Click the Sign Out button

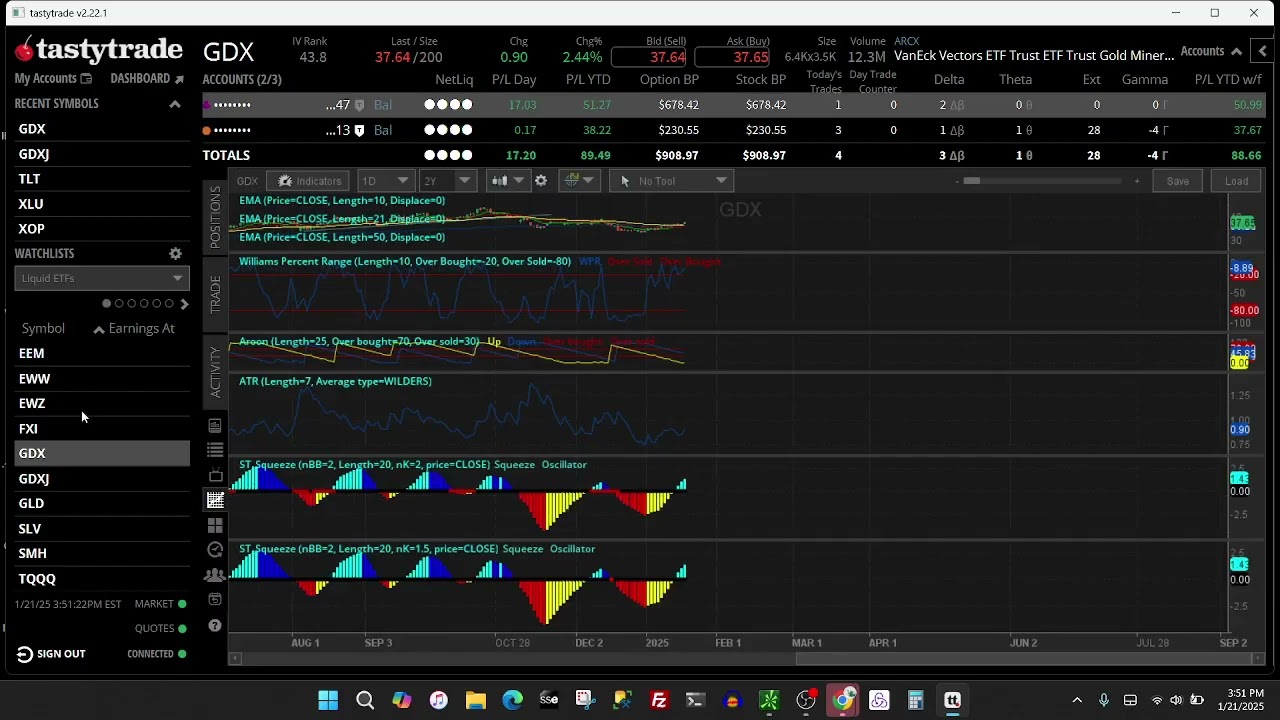(51, 654)
